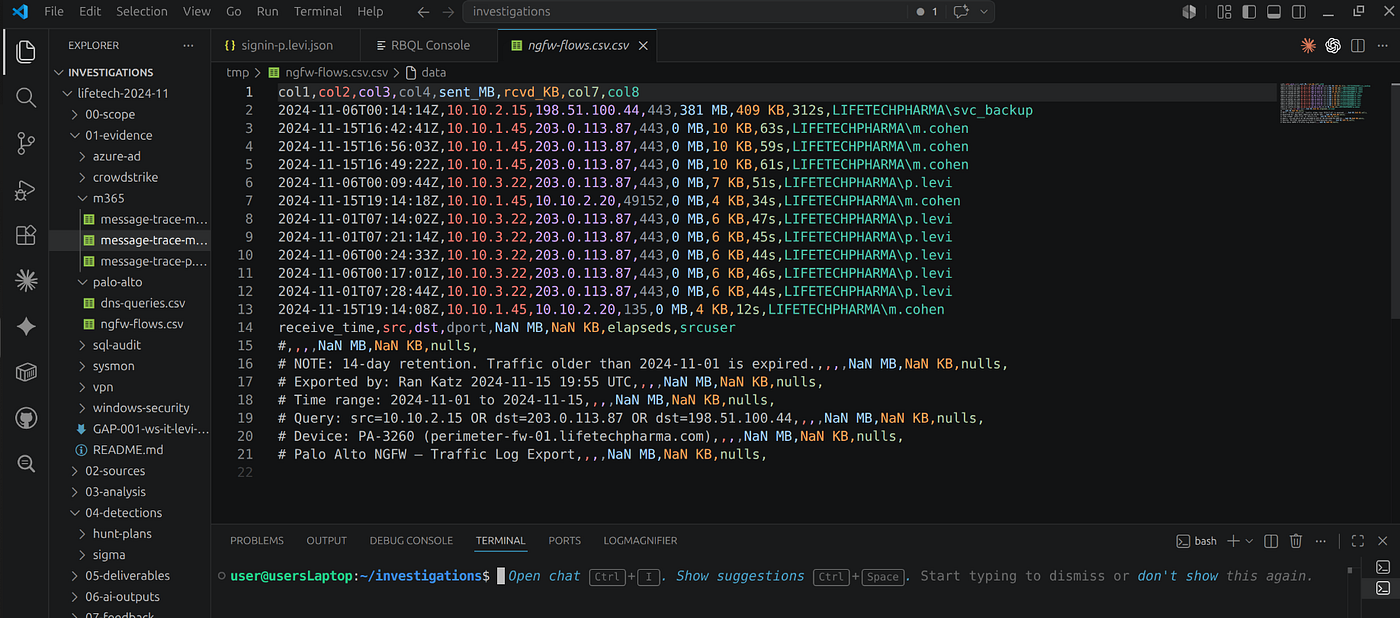Open the Selection menu
Image resolution: width=1400 pixels, height=618 pixels.
(141, 12)
